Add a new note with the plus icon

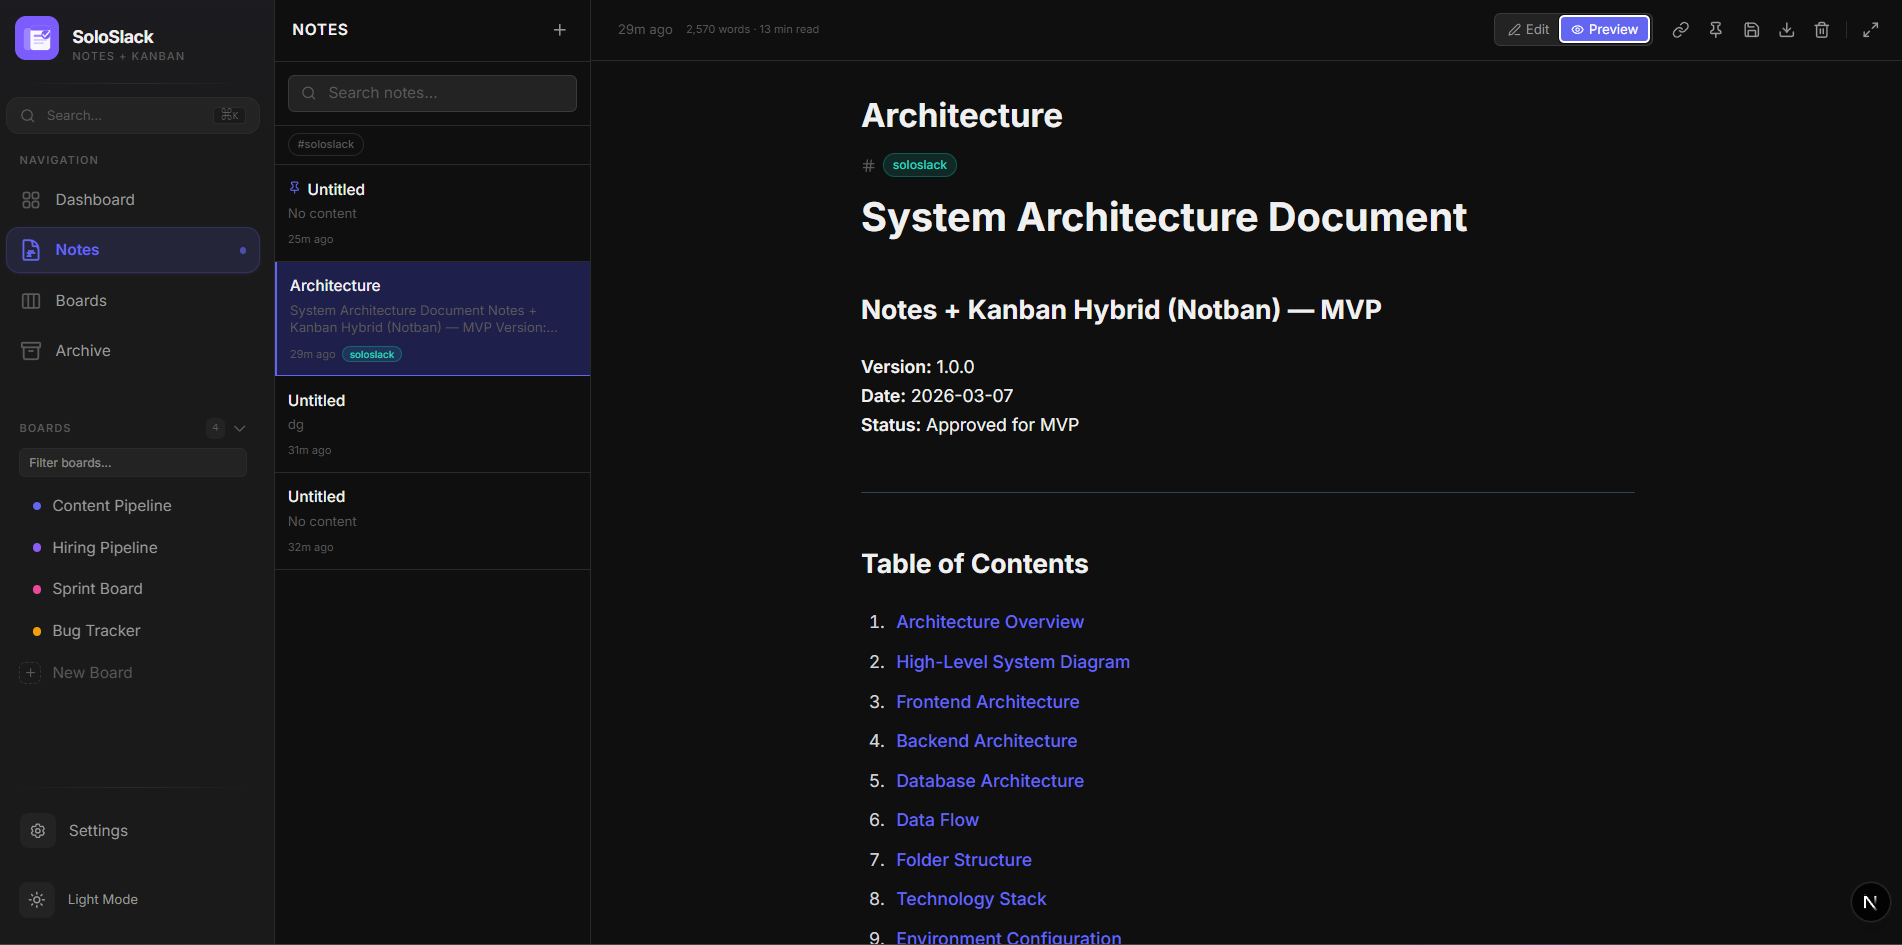click(560, 30)
